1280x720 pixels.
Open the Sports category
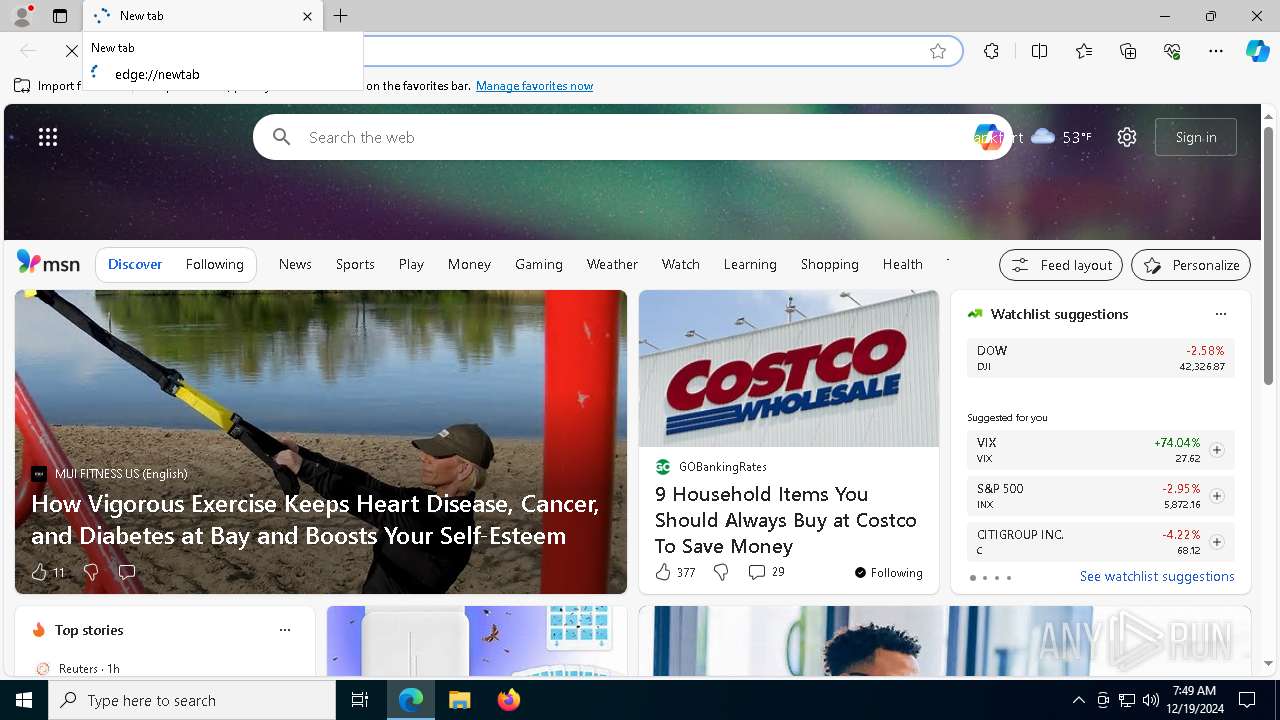(x=355, y=264)
